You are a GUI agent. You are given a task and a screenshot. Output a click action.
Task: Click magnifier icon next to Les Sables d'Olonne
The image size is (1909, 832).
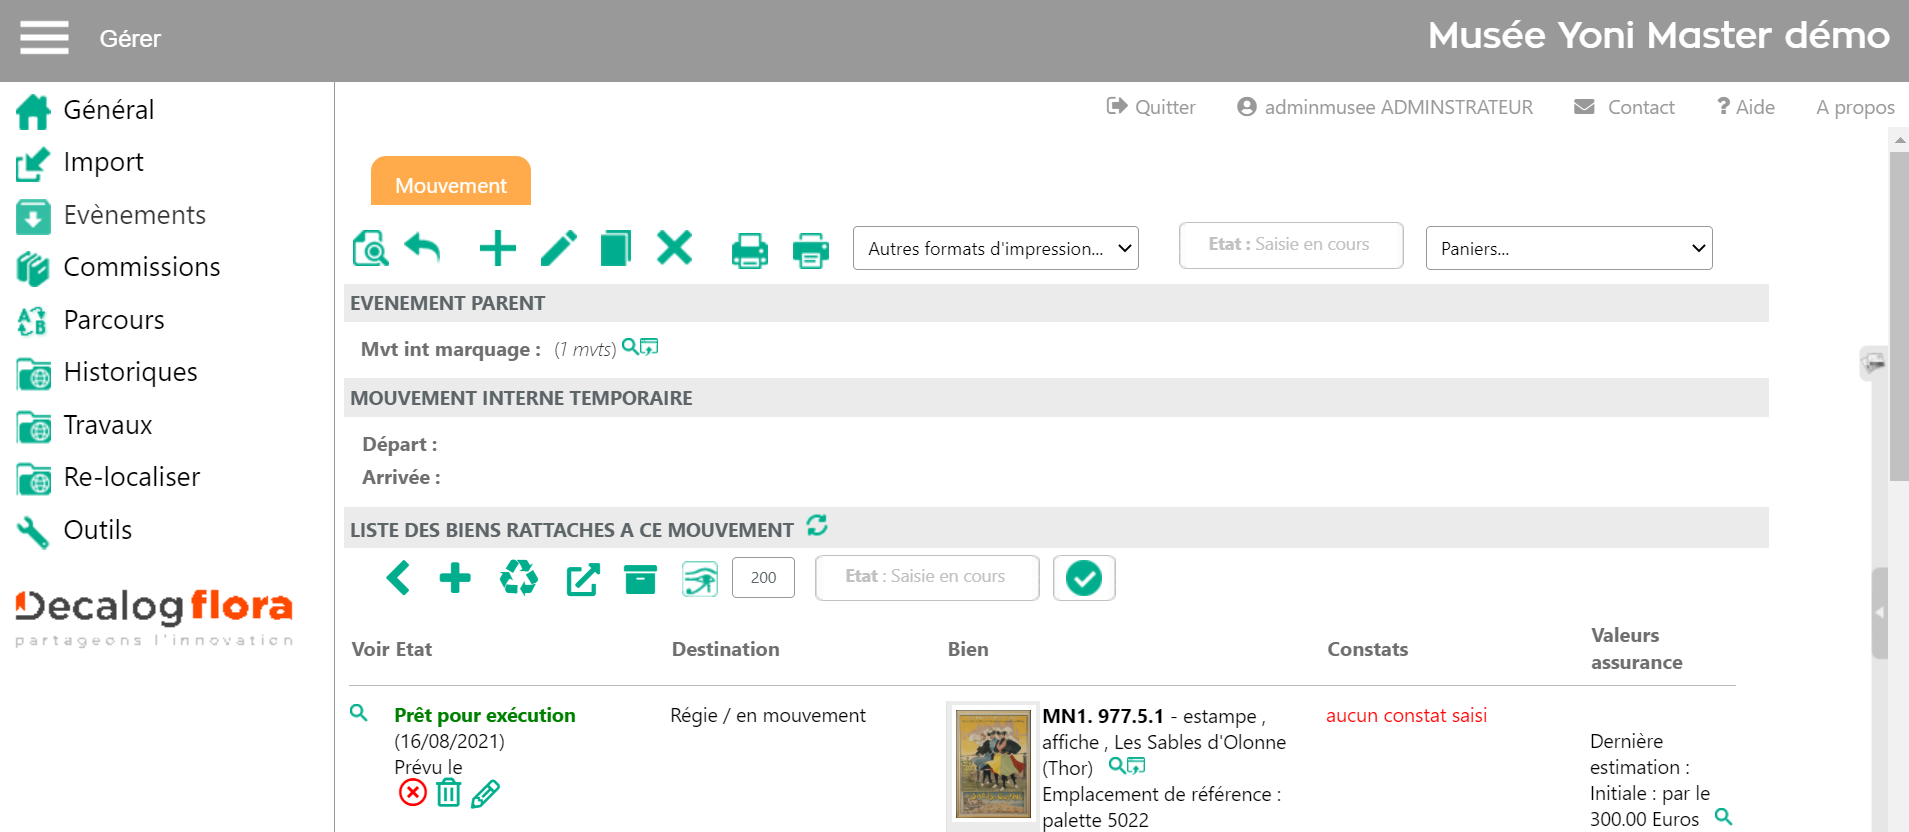1117,765
